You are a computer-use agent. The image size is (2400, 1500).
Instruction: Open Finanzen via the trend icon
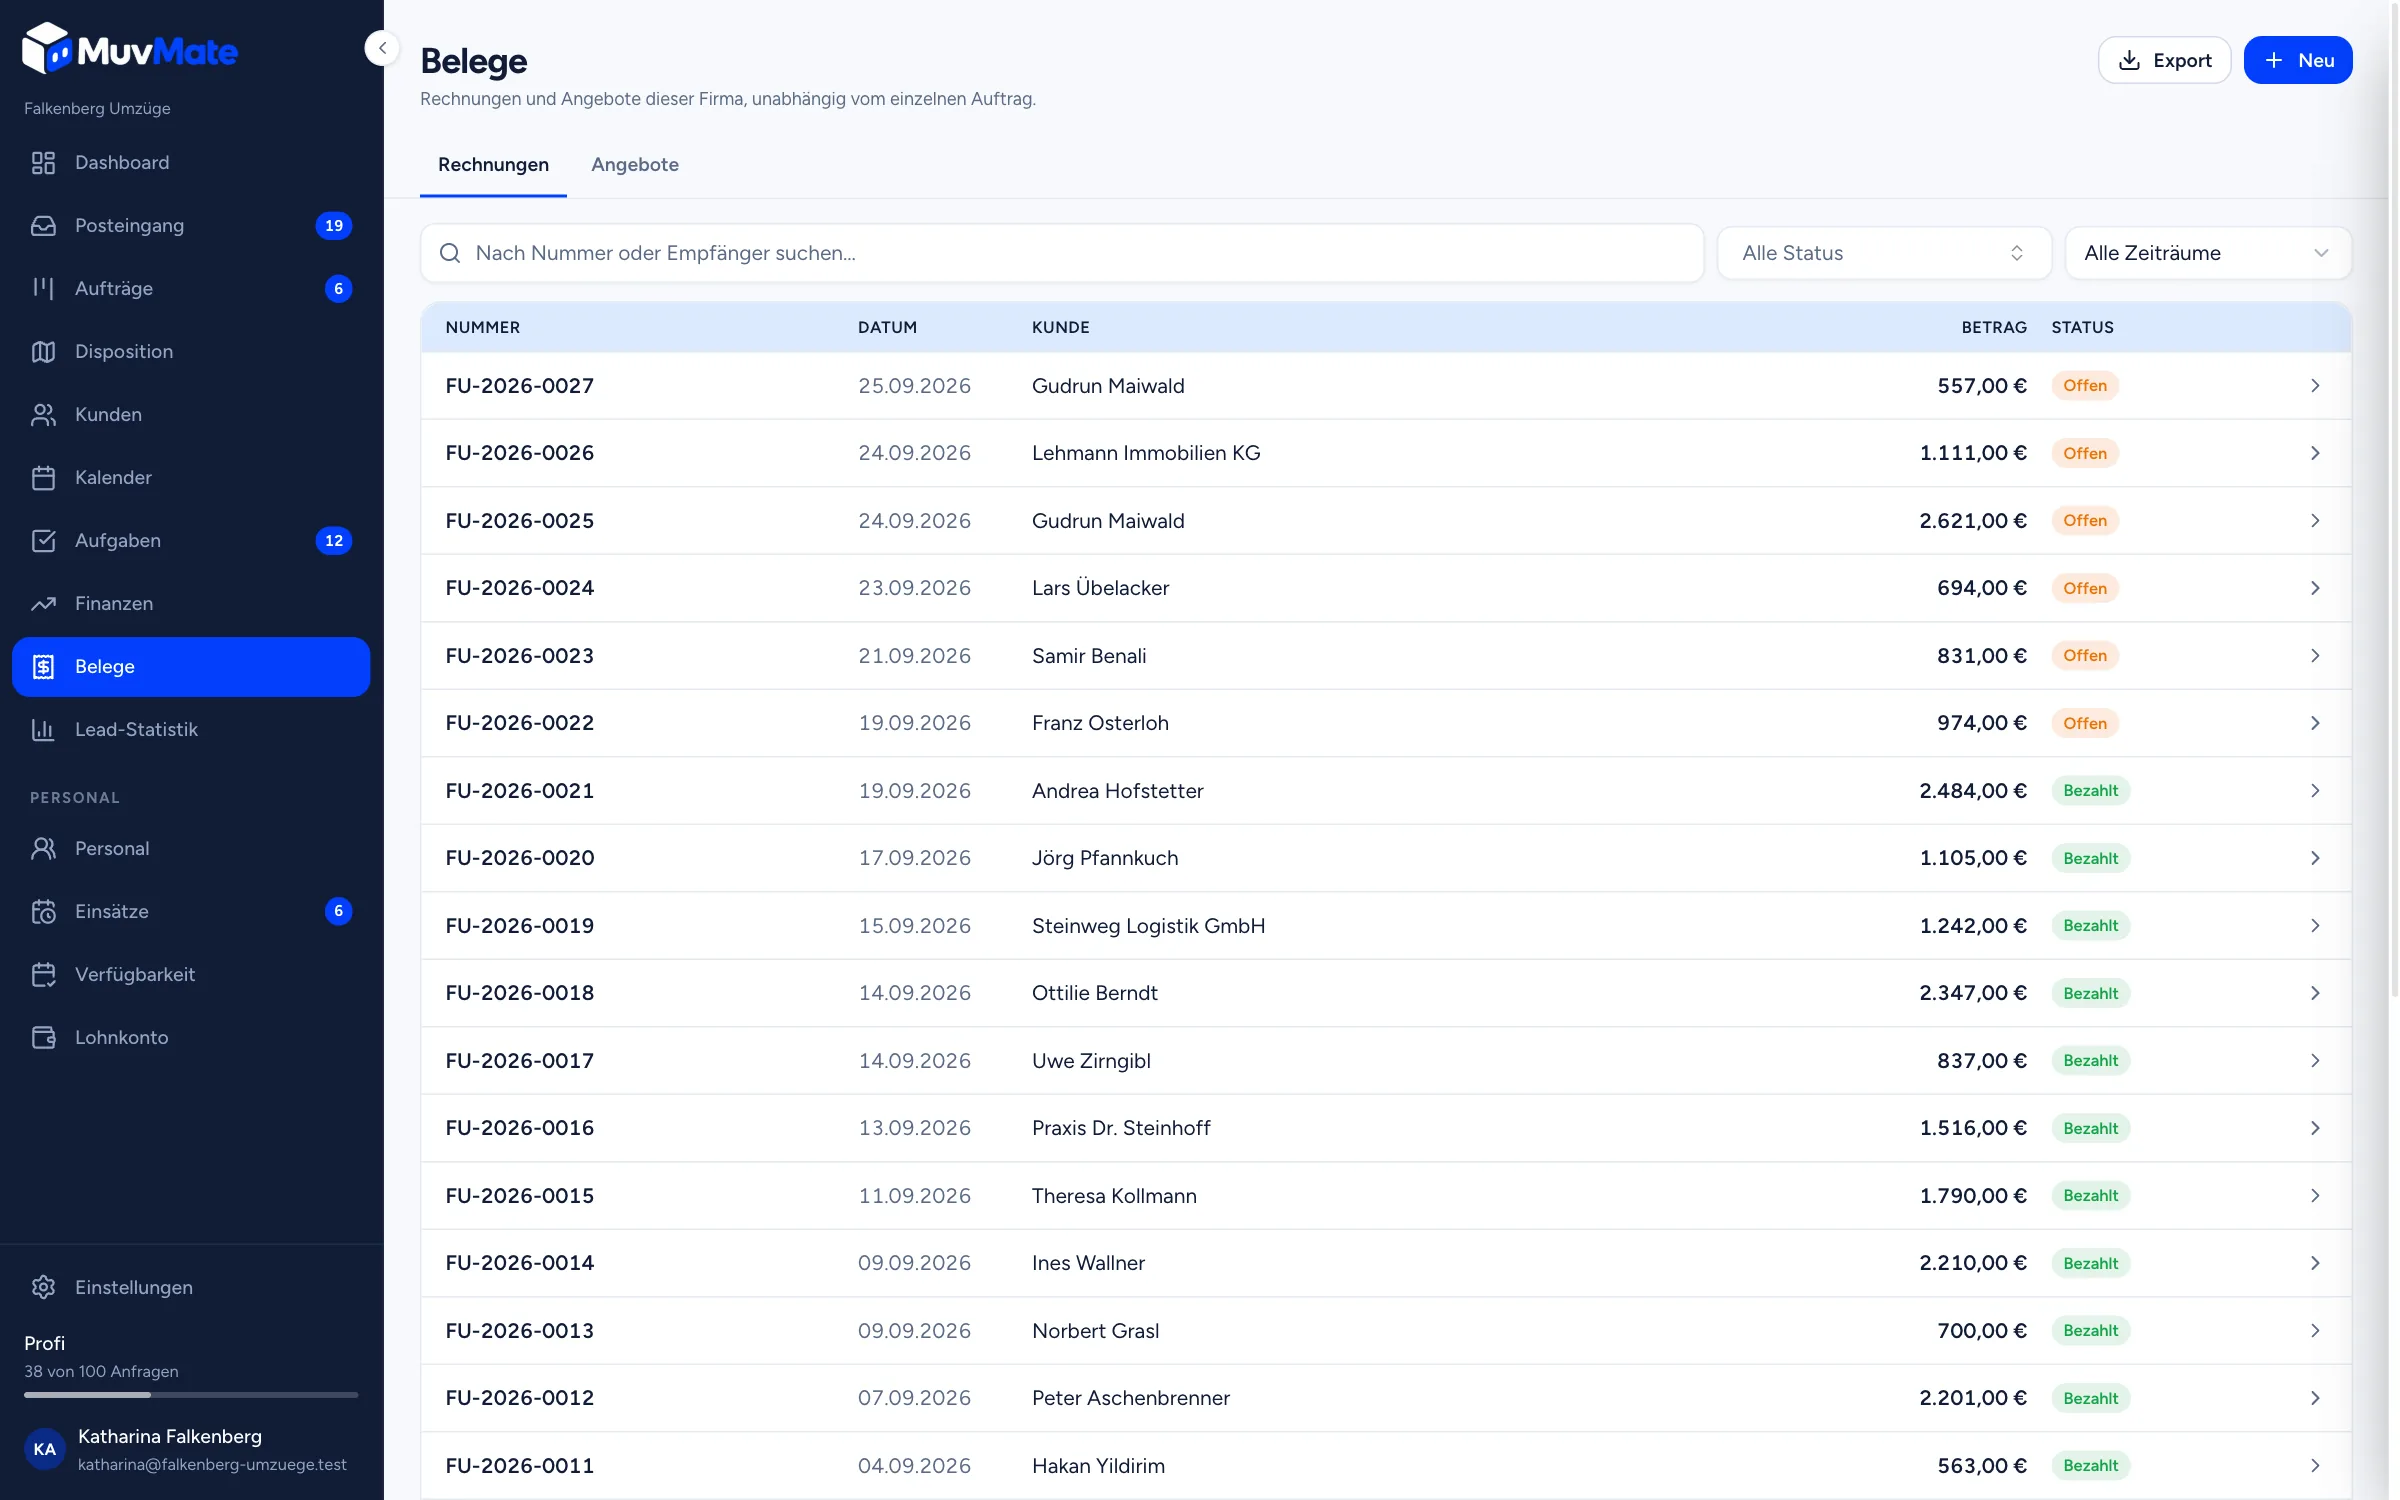43,604
